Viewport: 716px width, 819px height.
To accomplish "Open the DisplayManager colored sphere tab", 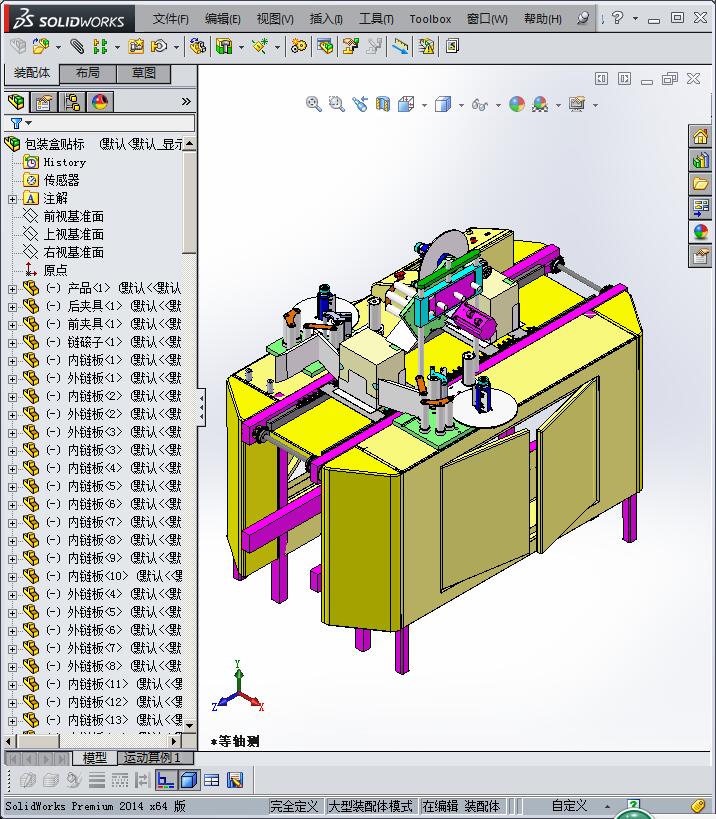I will pos(100,101).
